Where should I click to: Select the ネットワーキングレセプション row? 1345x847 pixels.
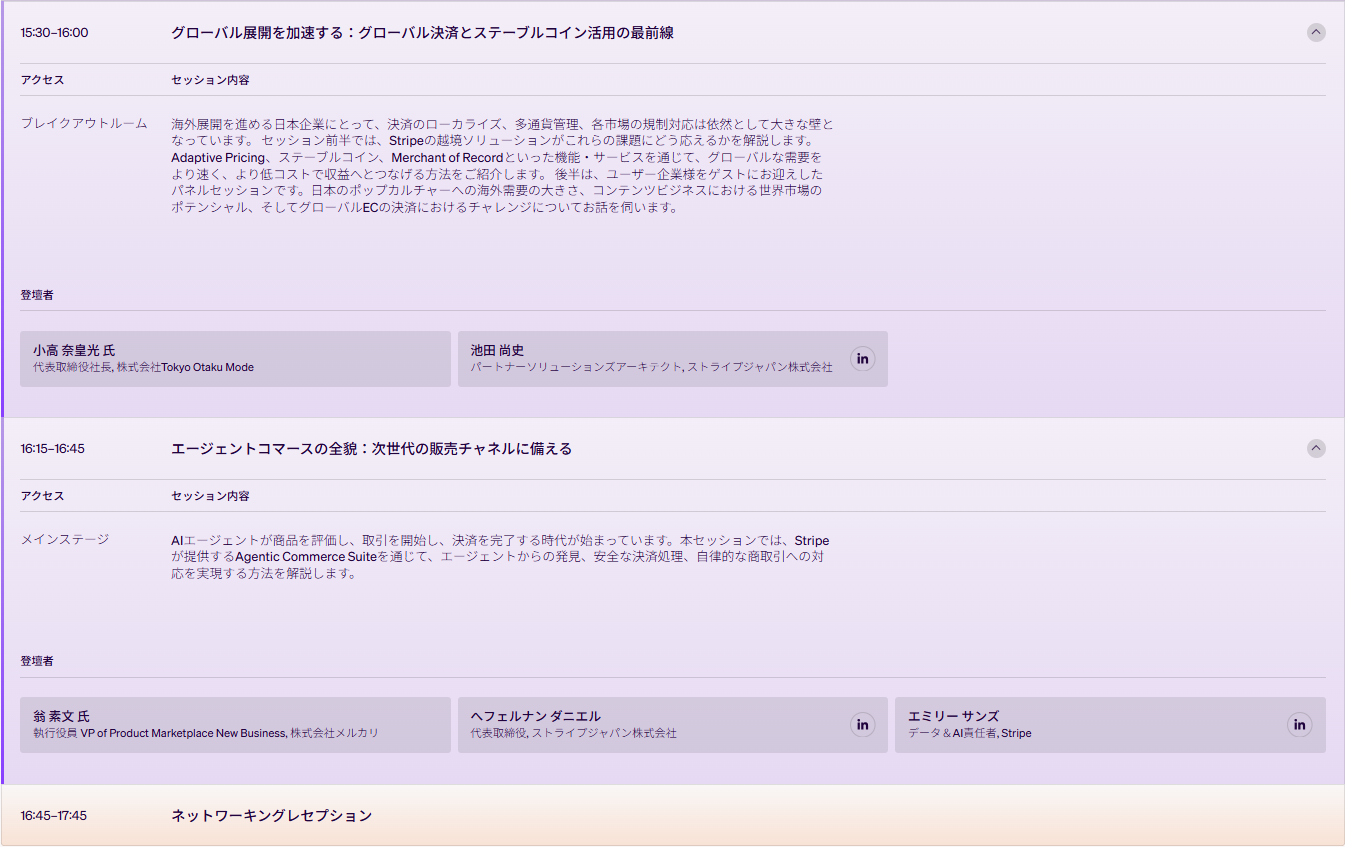(x=672, y=815)
